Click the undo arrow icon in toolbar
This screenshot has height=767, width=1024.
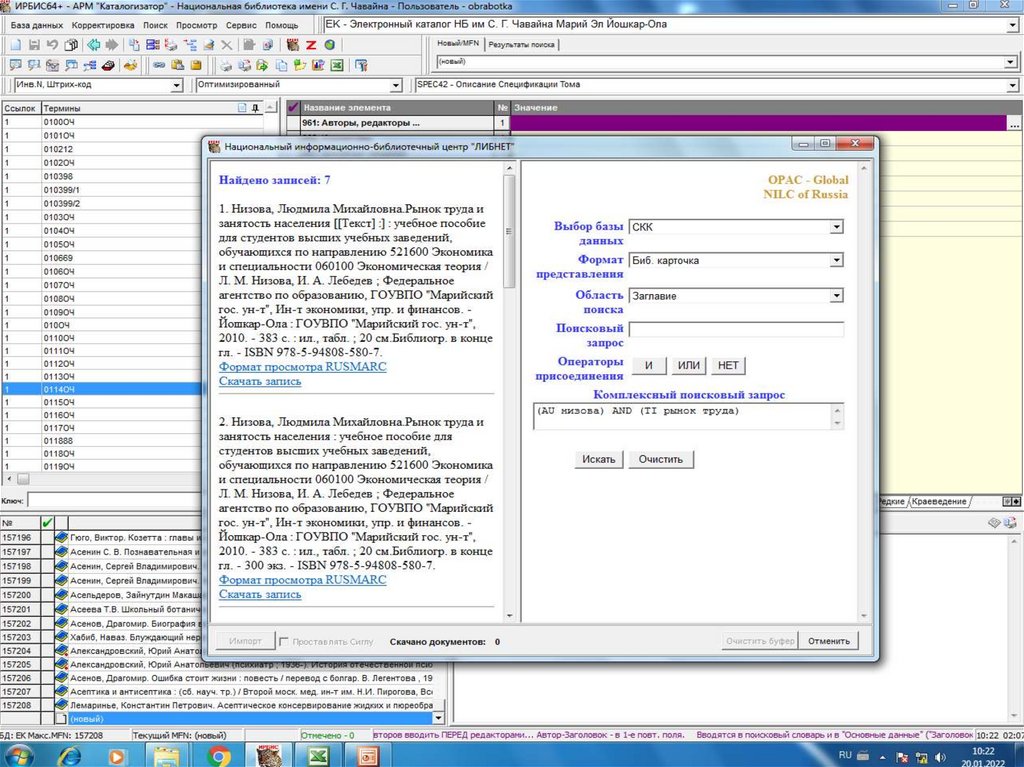52,45
